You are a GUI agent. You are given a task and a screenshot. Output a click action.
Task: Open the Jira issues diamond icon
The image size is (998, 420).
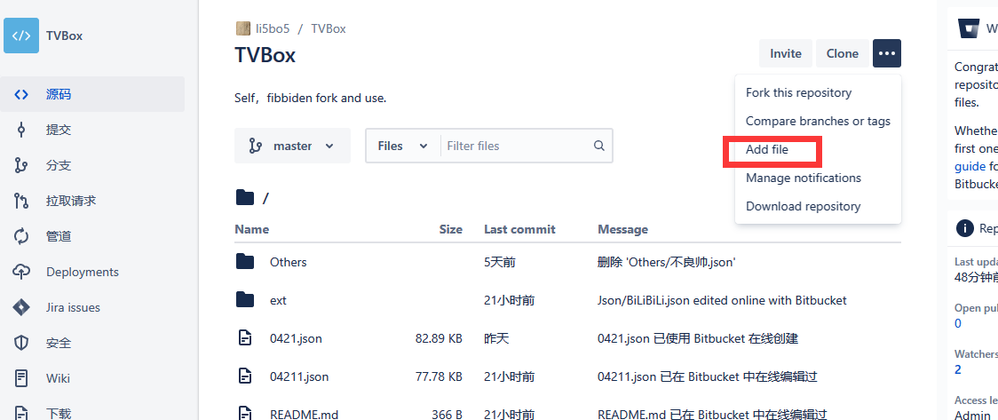[21, 308]
